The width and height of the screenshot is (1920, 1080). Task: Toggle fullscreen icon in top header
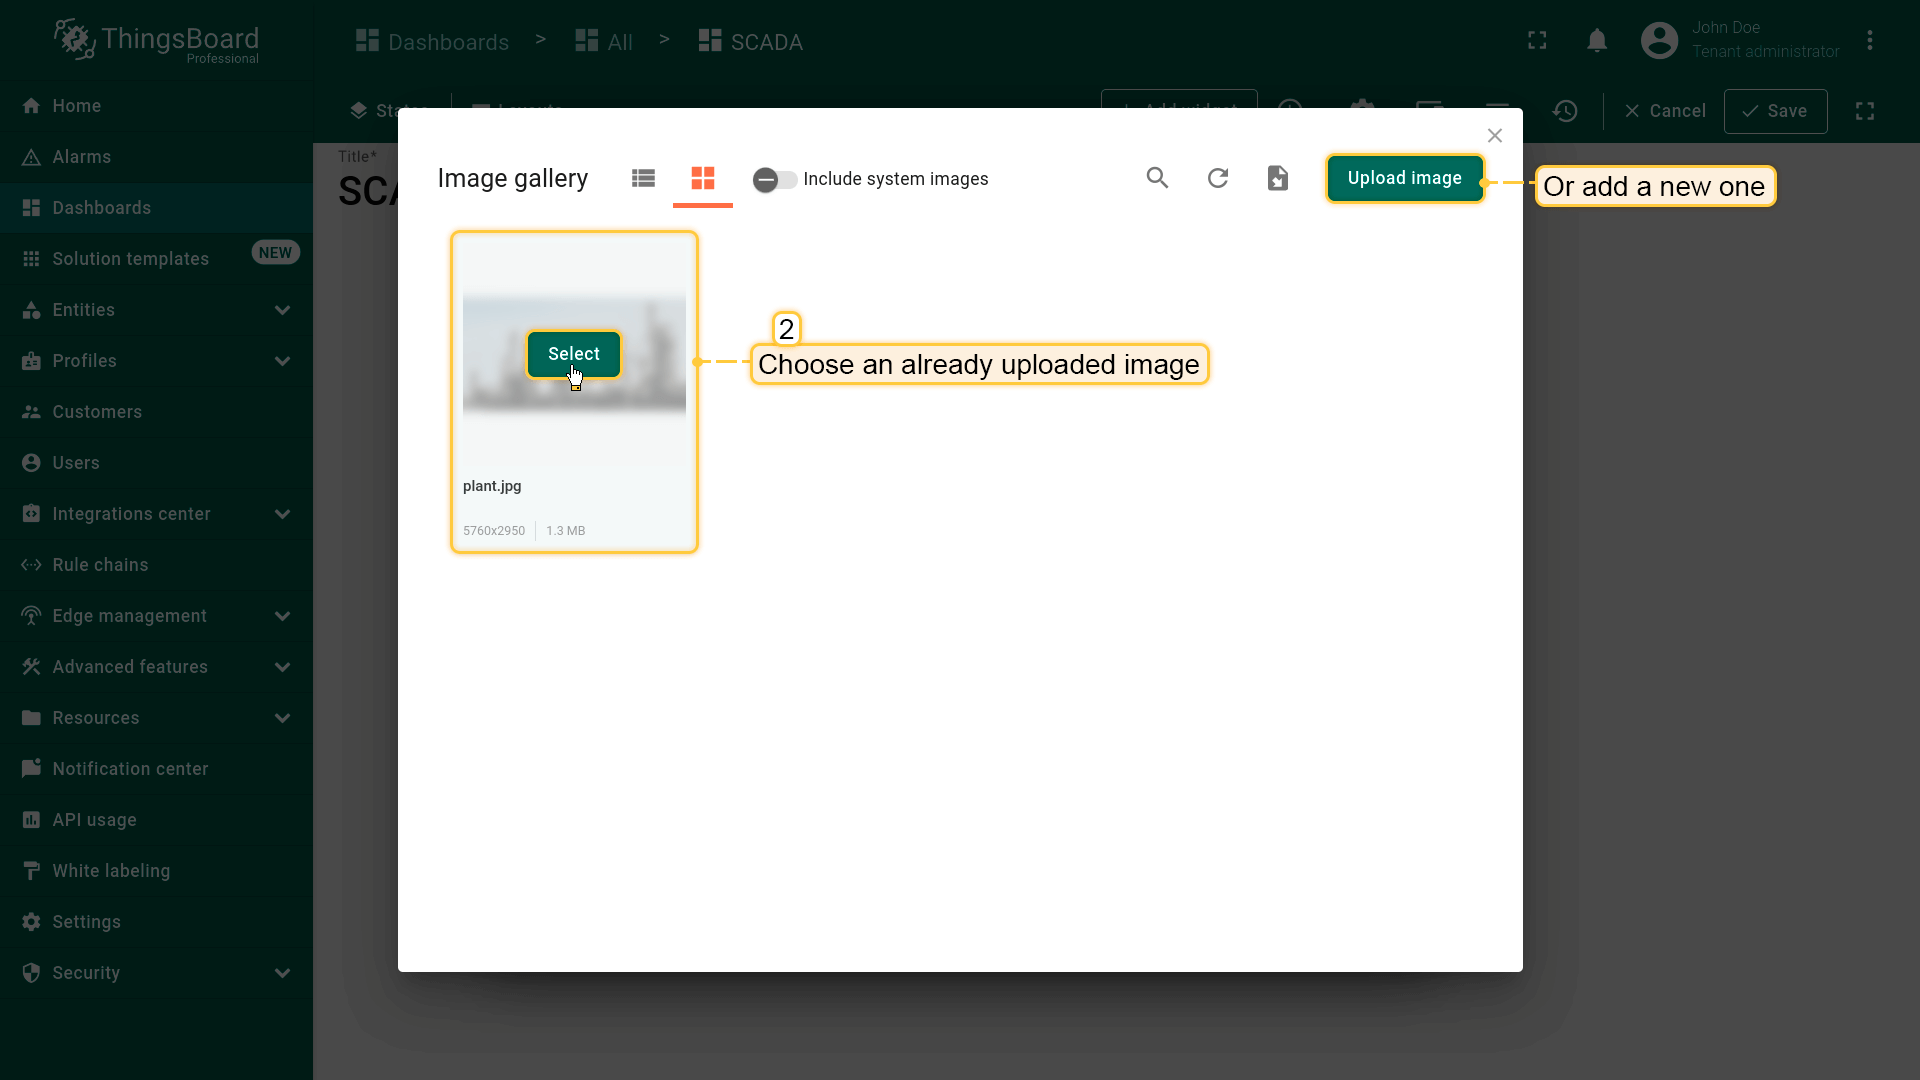click(1537, 41)
